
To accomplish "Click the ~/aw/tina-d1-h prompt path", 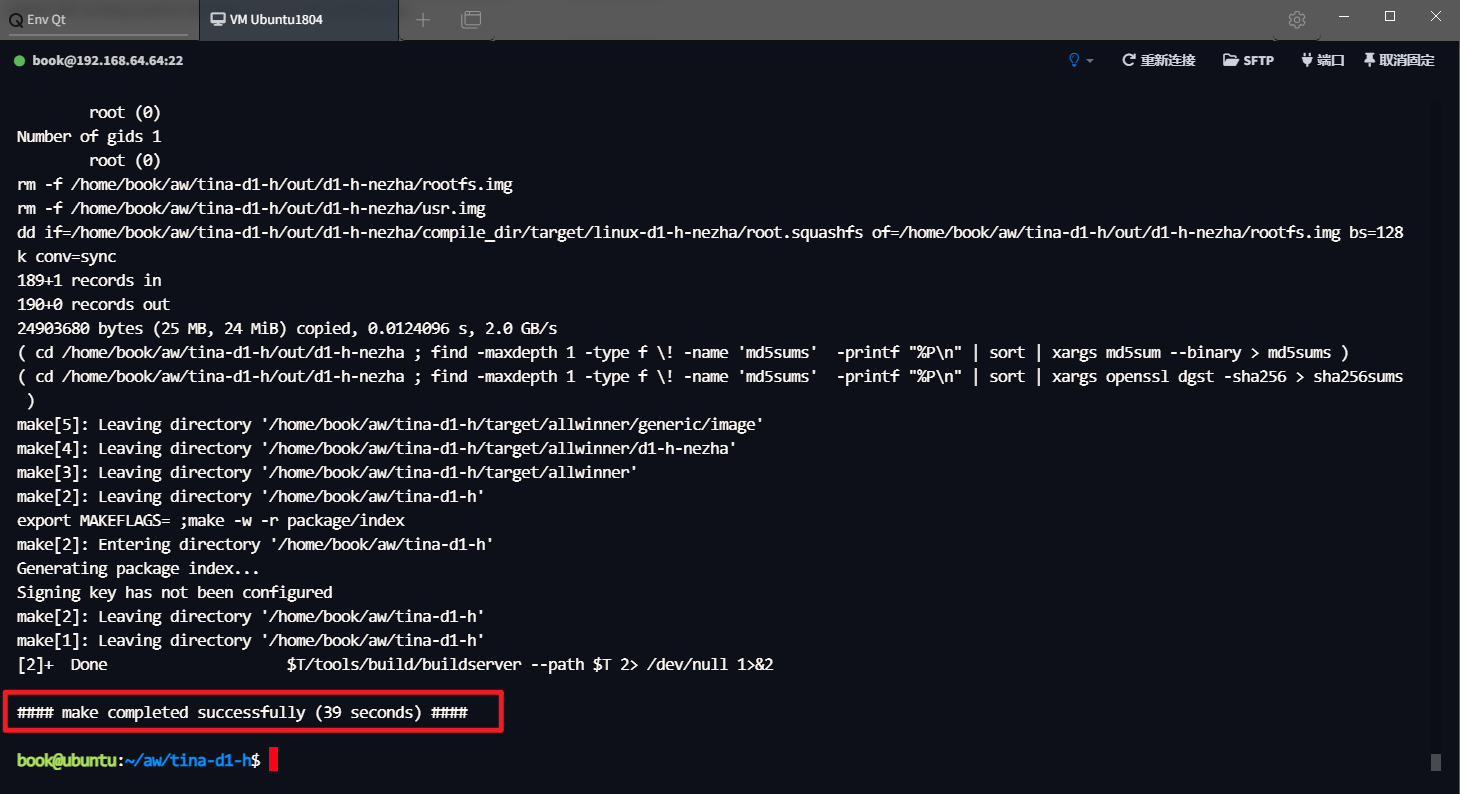I will pyautogui.click(x=187, y=761).
